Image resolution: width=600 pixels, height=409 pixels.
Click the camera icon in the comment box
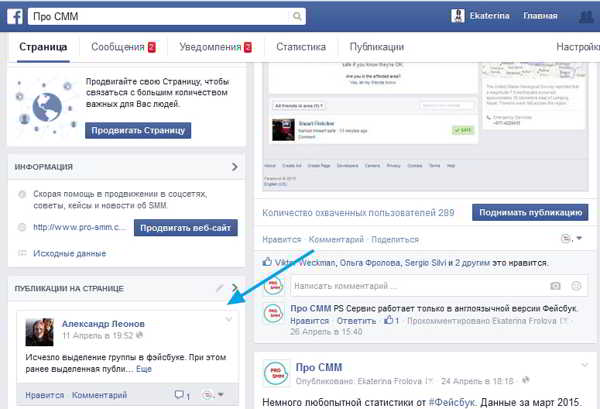(x=555, y=286)
